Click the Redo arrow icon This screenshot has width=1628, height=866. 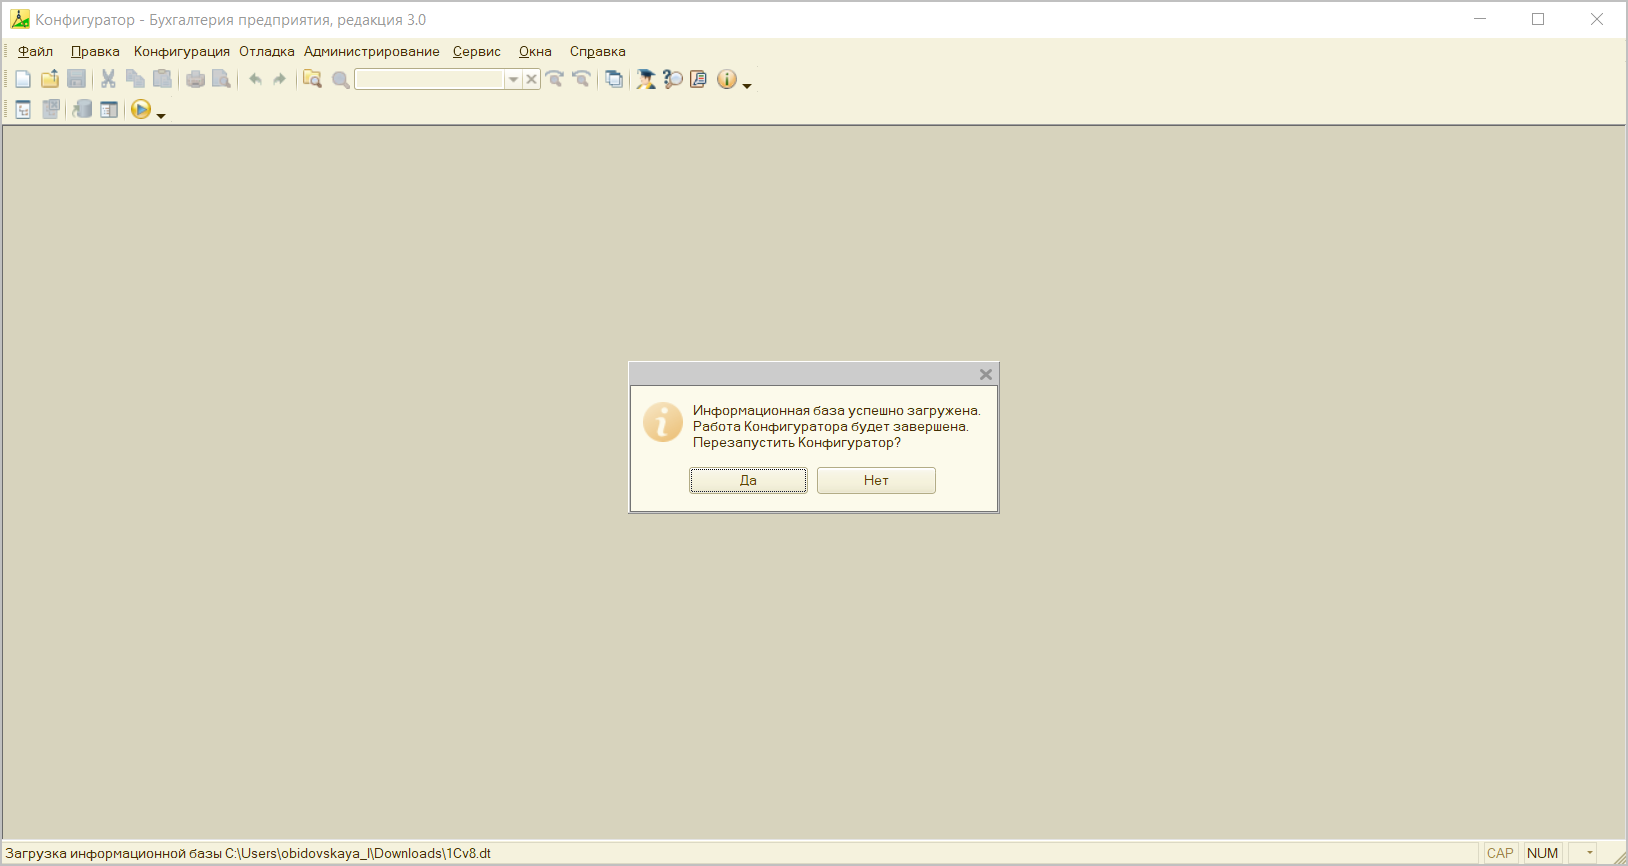[280, 79]
